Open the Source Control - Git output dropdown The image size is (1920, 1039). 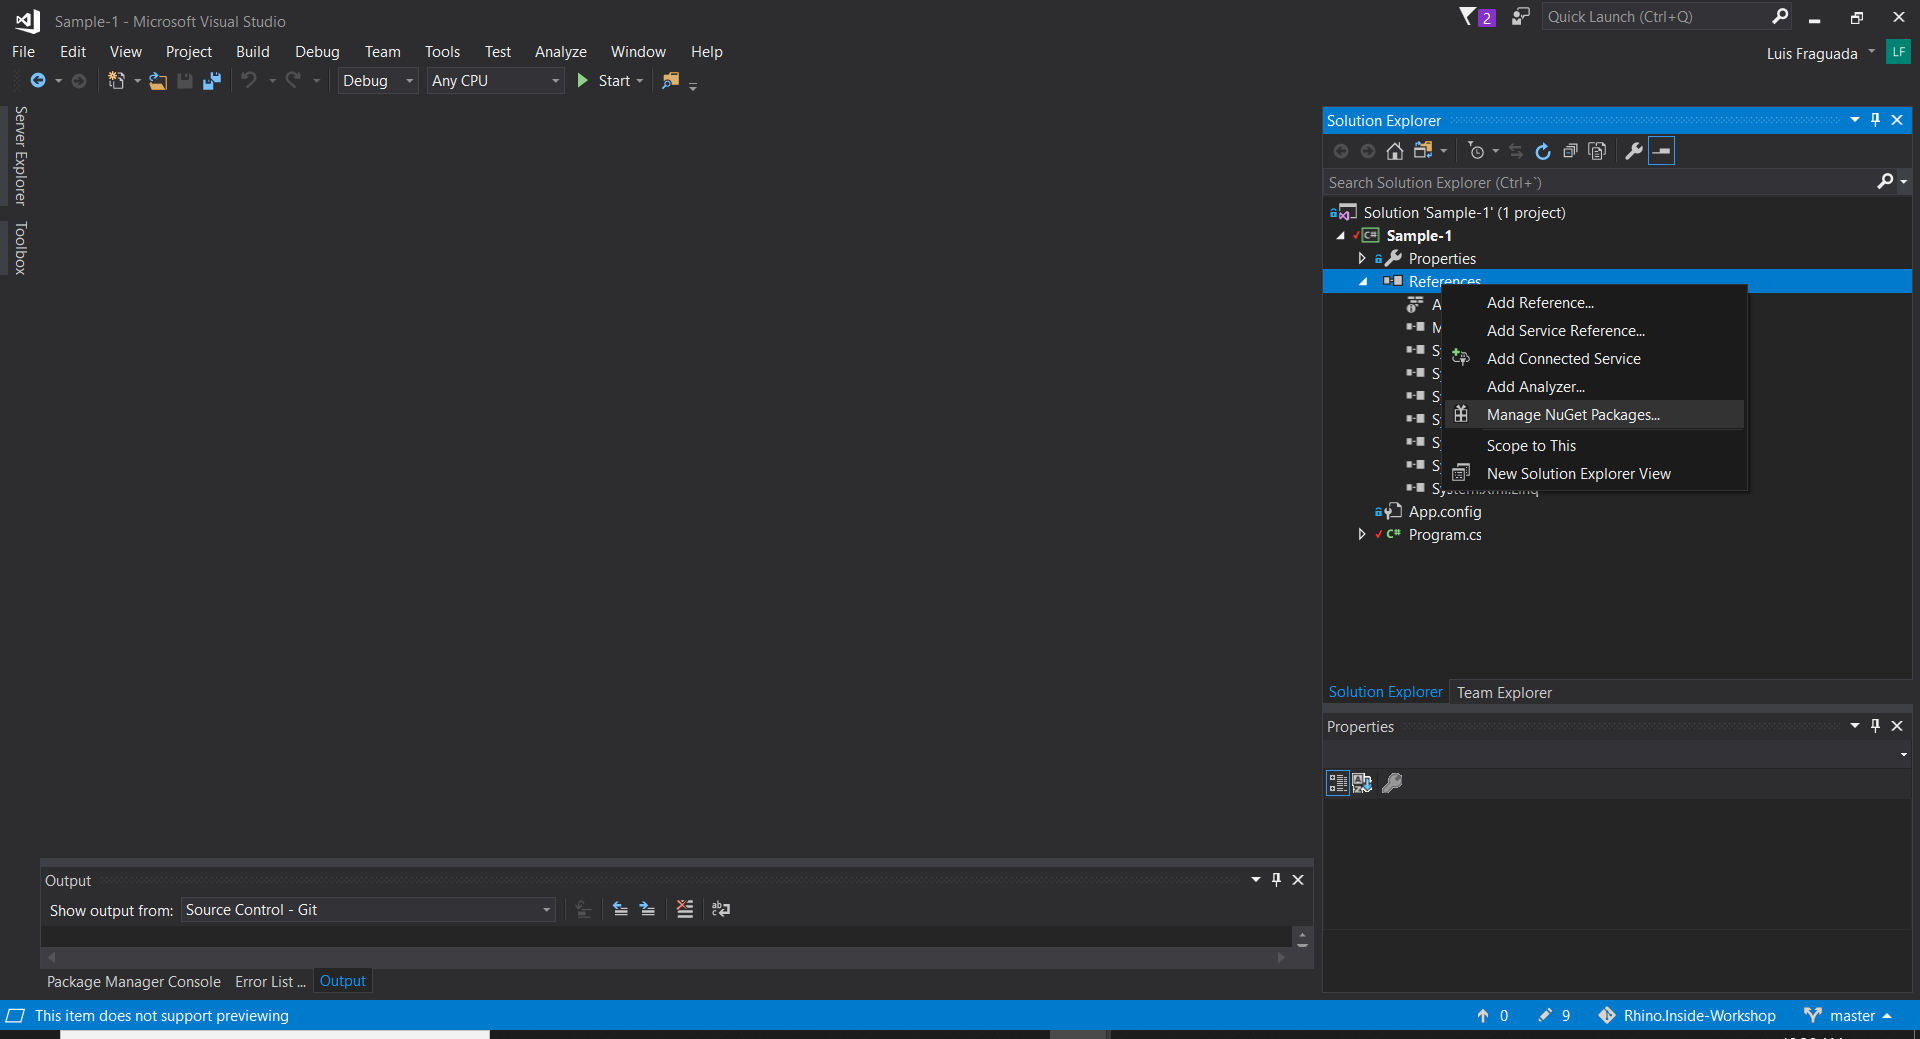[x=368, y=910]
